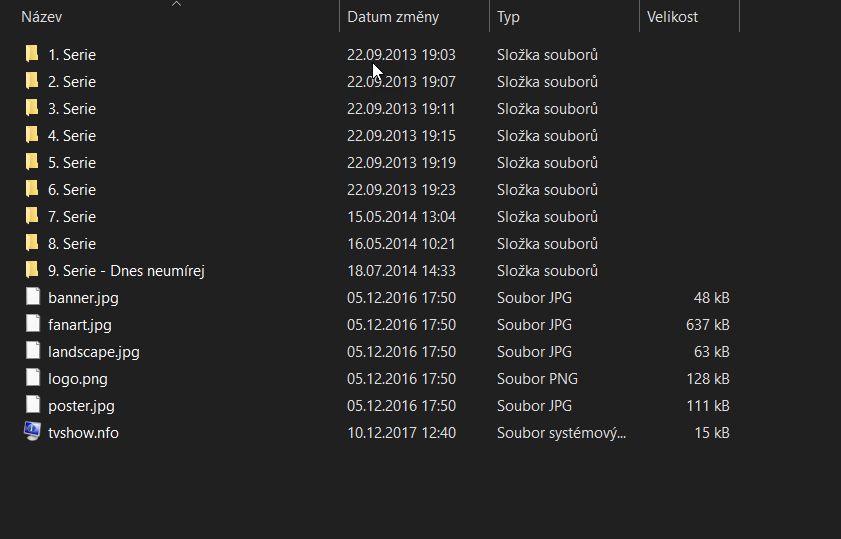Select the landscape.jpg file name
The height and width of the screenshot is (539, 841).
click(93, 351)
